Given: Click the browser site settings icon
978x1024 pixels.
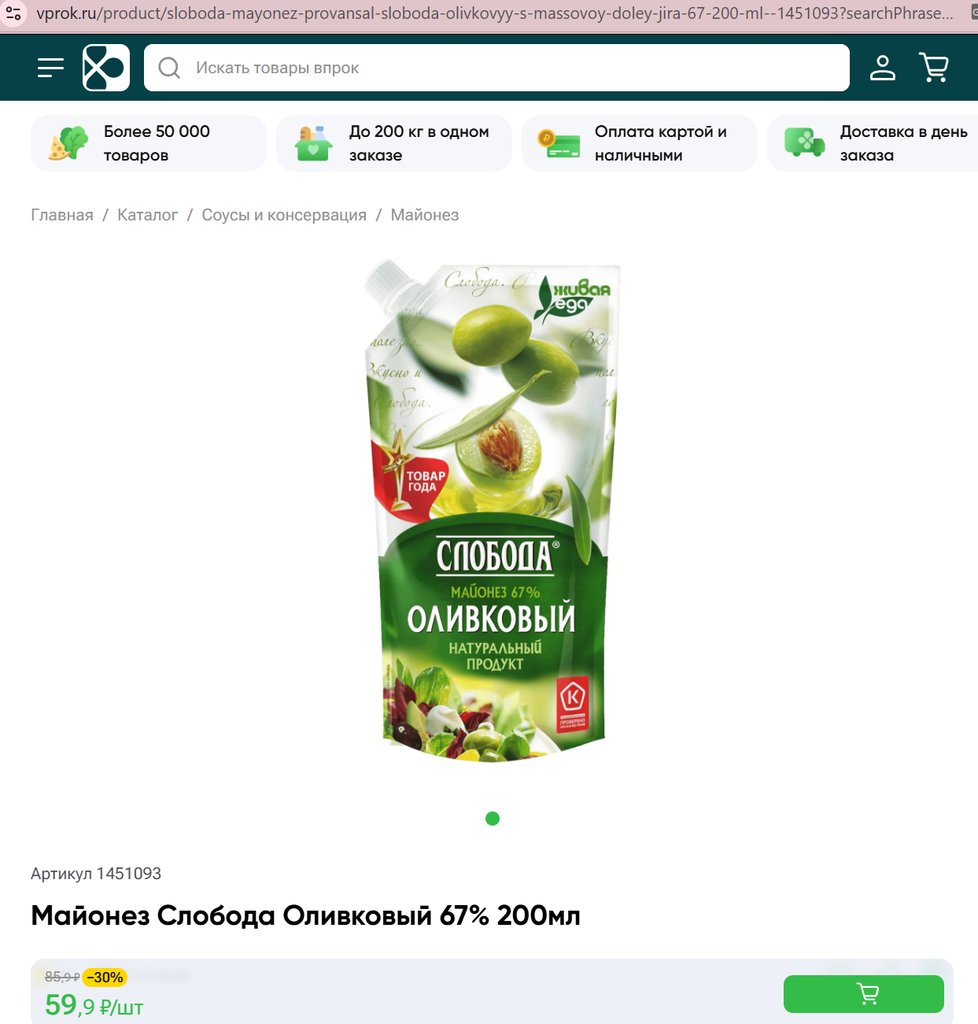Looking at the screenshot, I should (x=13, y=12).
